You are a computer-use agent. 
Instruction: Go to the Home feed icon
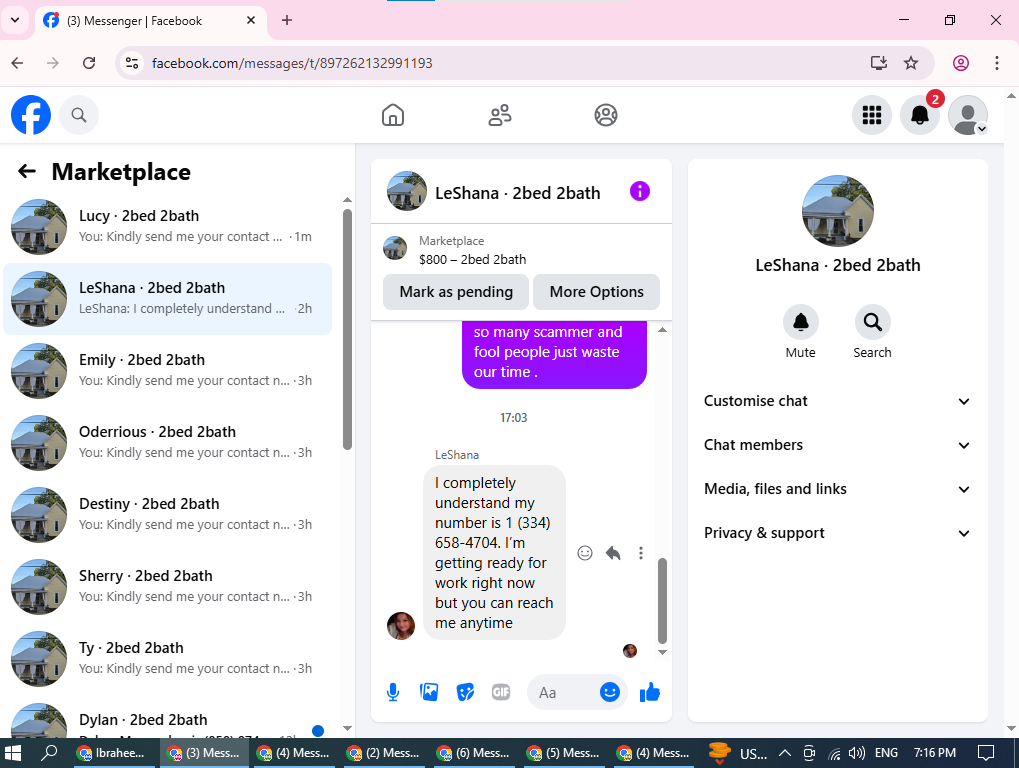pyautogui.click(x=393, y=115)
